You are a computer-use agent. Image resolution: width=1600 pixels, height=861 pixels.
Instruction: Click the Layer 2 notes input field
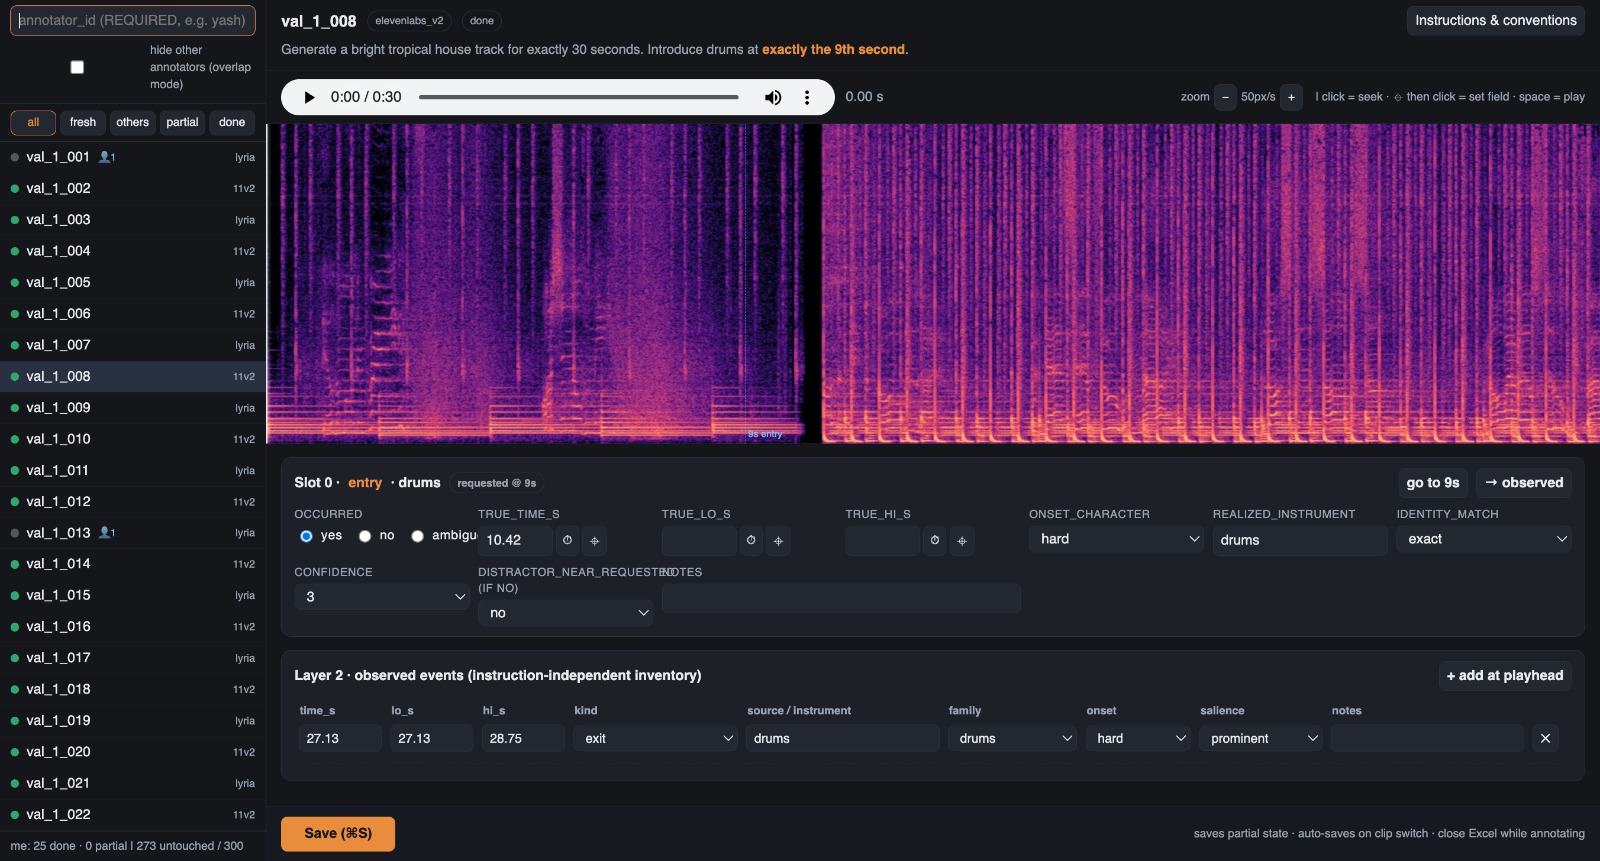pos(1427,738)
